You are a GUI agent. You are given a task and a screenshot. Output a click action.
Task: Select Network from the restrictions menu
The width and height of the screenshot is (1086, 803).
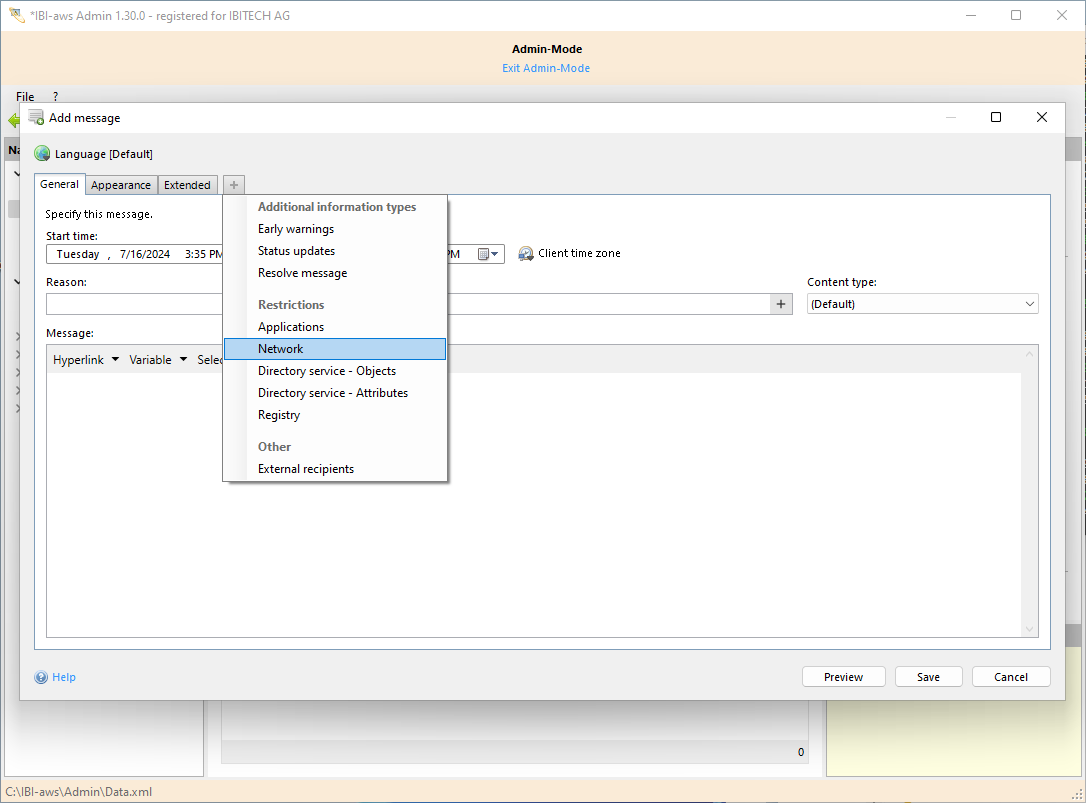280,349
